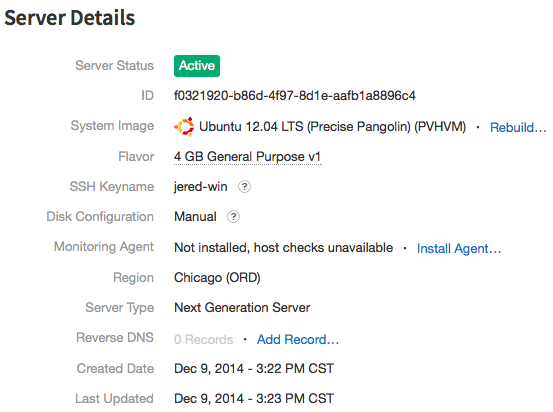Click the Ubuntu logo icon
Viewport: 553px width, 412px height.
pos(184,127)
